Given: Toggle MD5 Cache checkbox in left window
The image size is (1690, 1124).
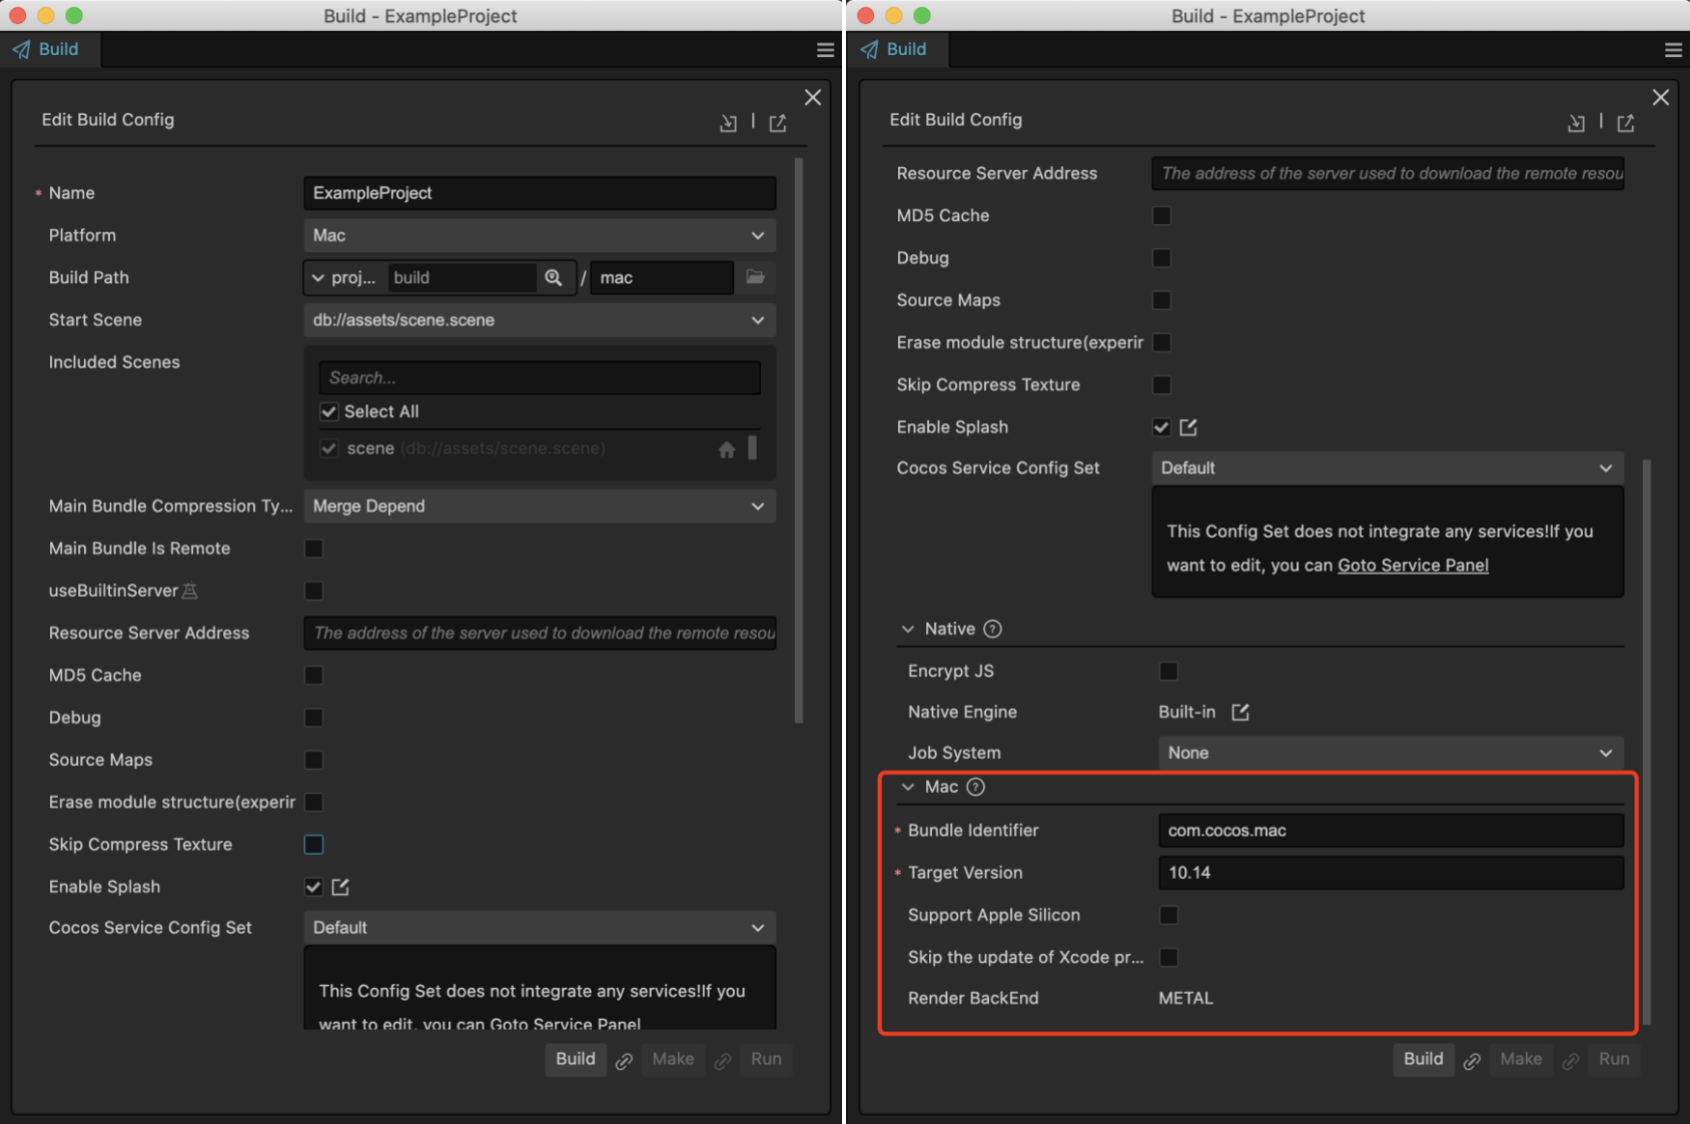Looking at the screenshot, I should click(x=314, y=676).
